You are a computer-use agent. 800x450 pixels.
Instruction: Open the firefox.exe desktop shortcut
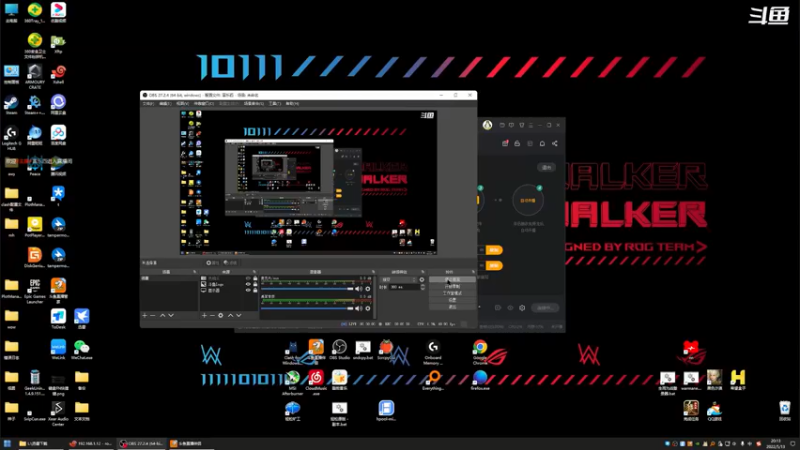[x=480, y=381]
